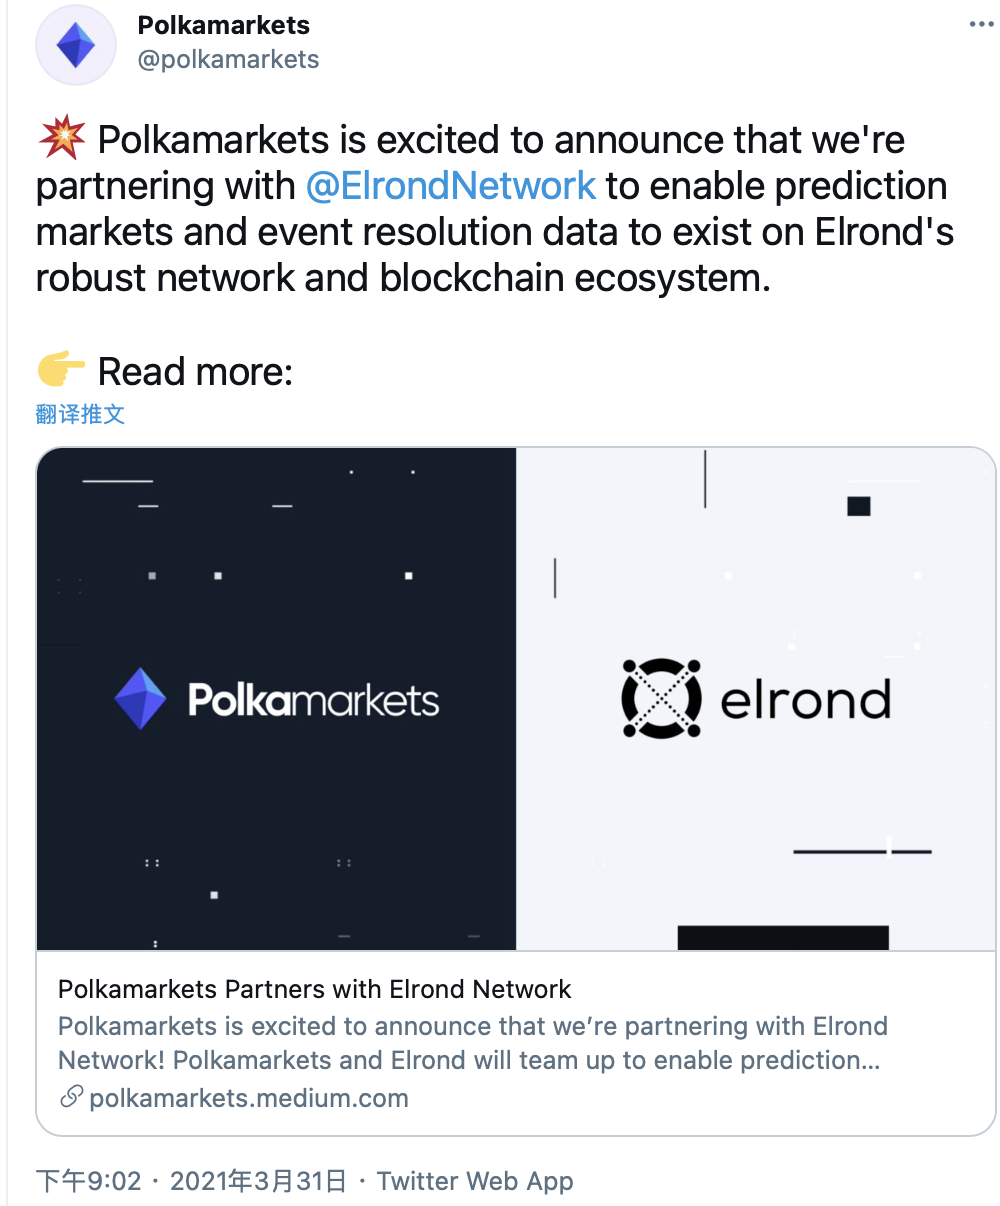Image resolution: width=1000 pixels, height=1206 pixels.
Task: Click the Elrond circular logo in the card
Action: (x=661, y=698)
